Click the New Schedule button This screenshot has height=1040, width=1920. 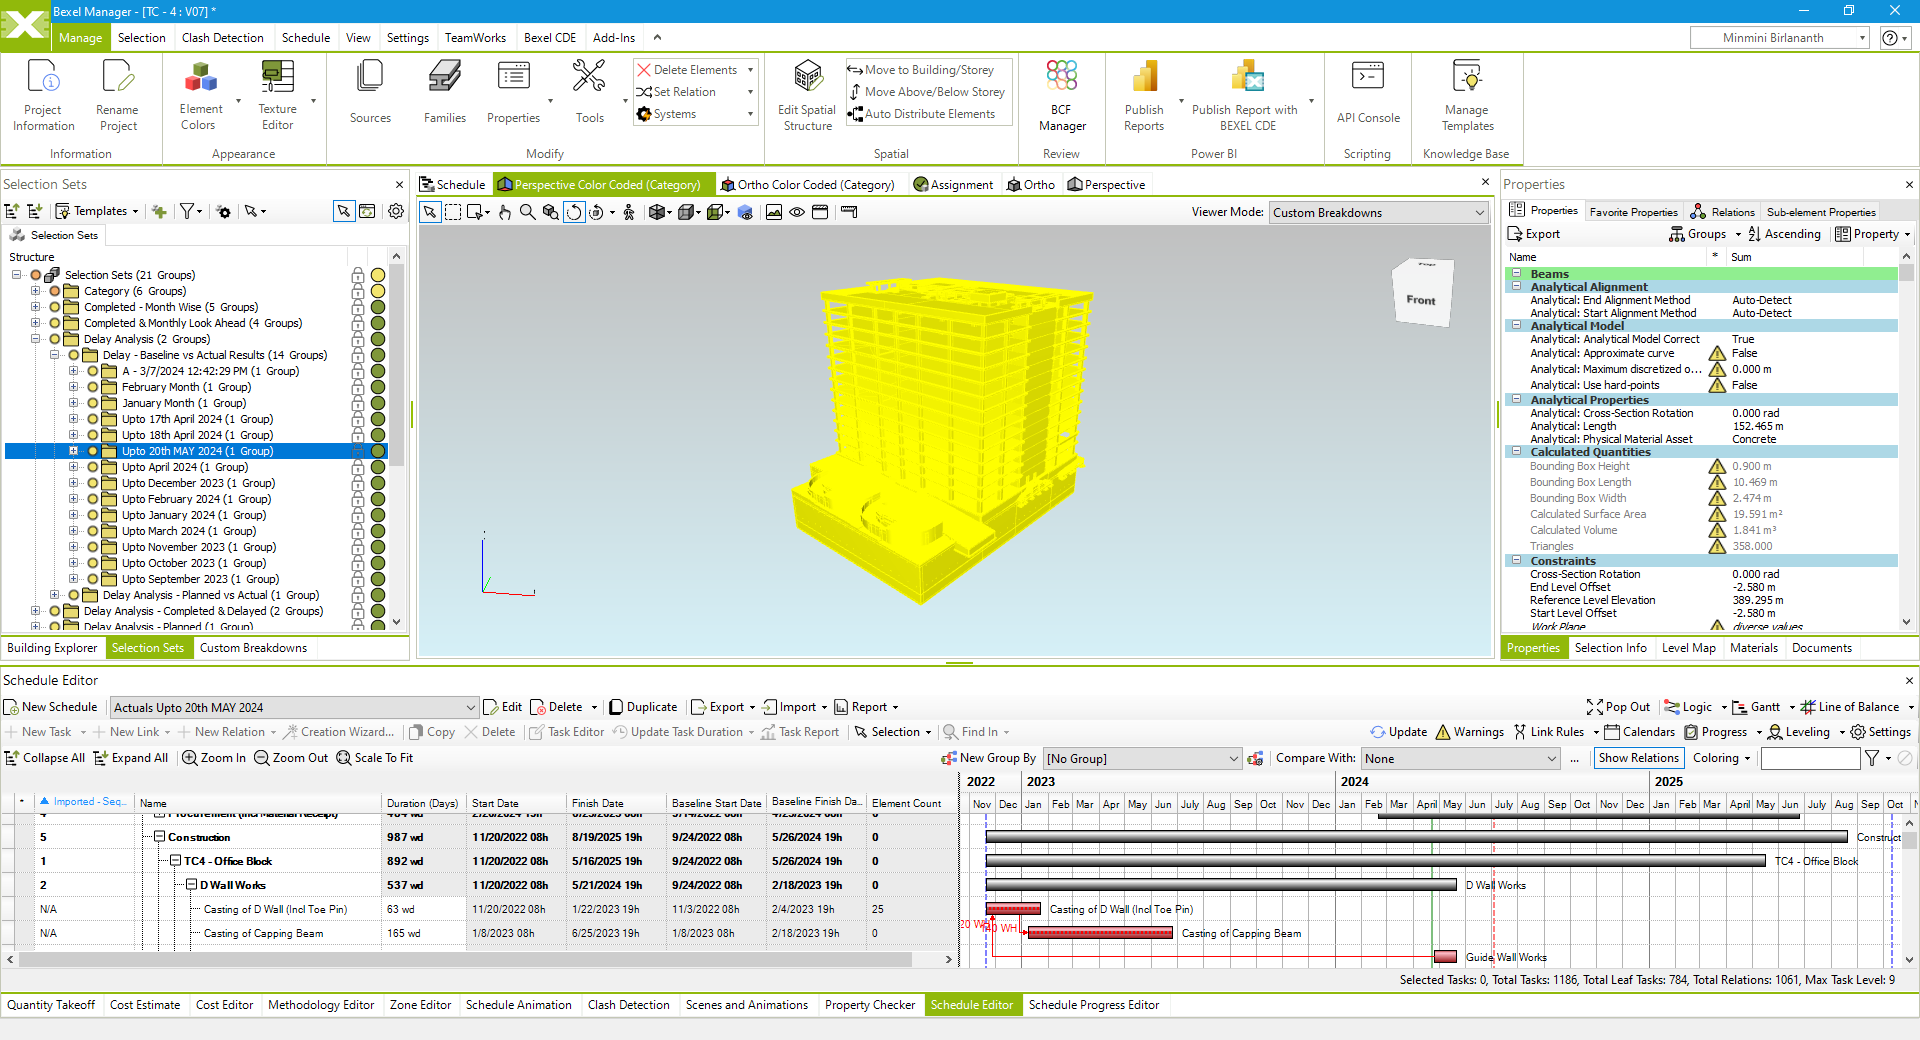[x=50, y=707]
